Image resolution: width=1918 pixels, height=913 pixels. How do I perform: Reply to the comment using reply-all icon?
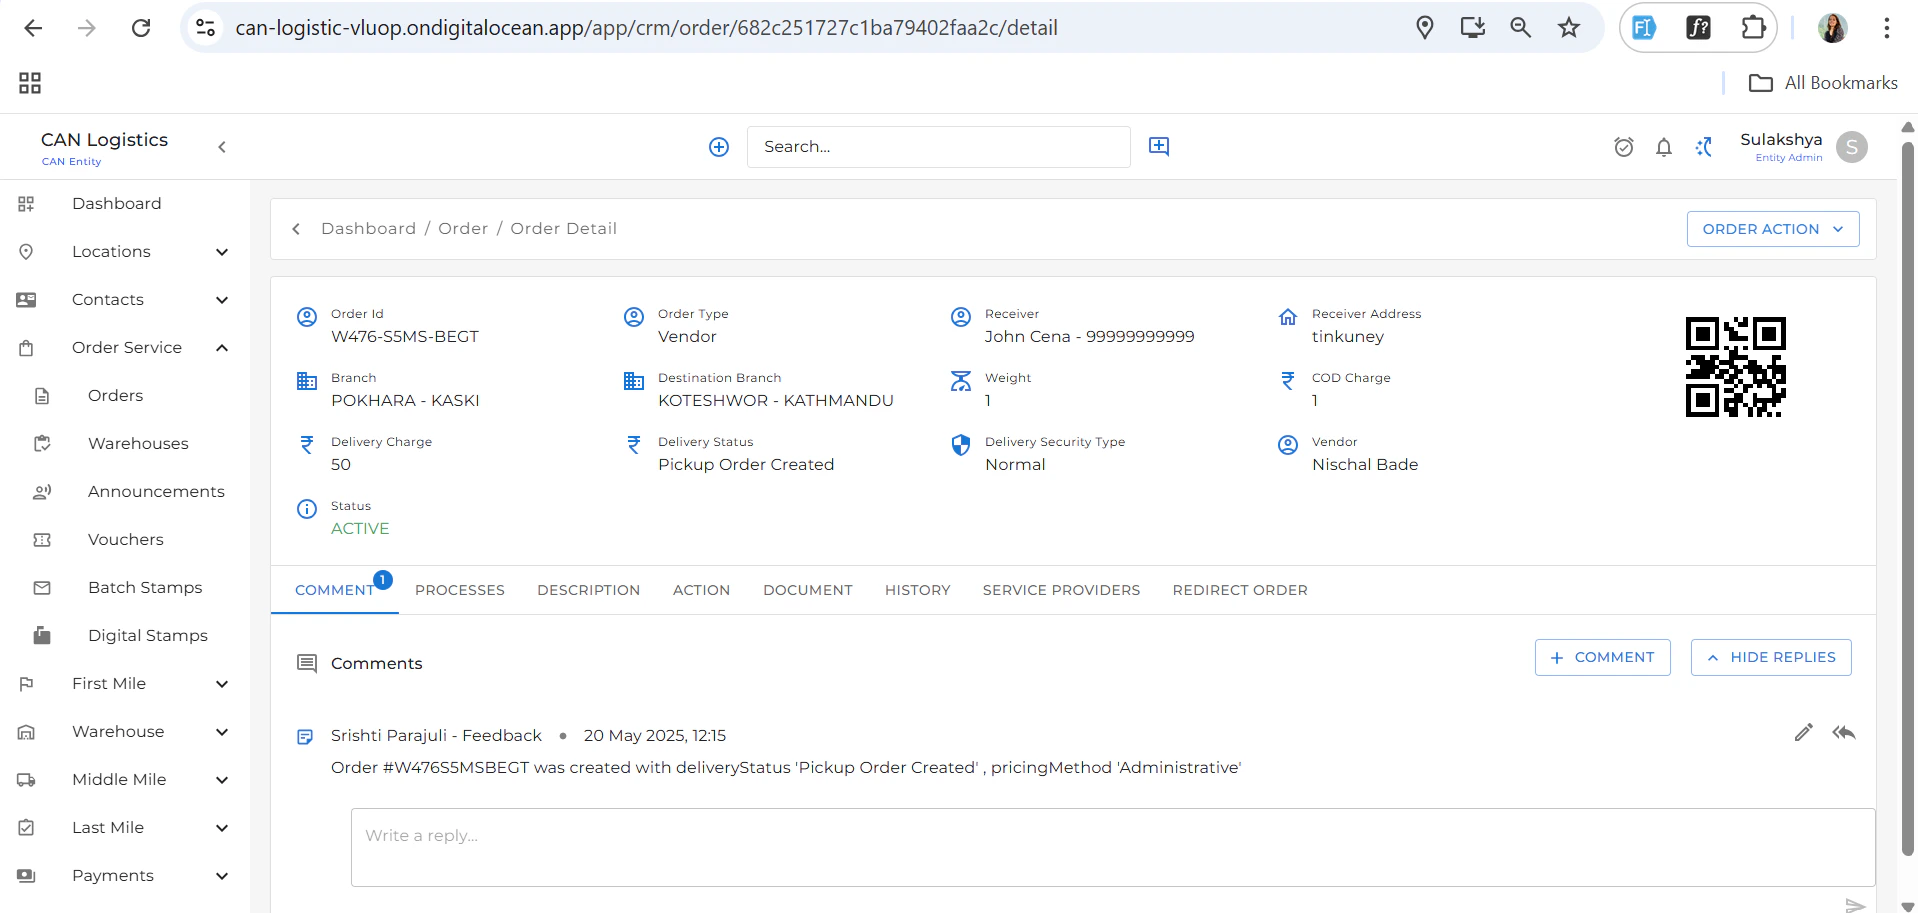1844,733
